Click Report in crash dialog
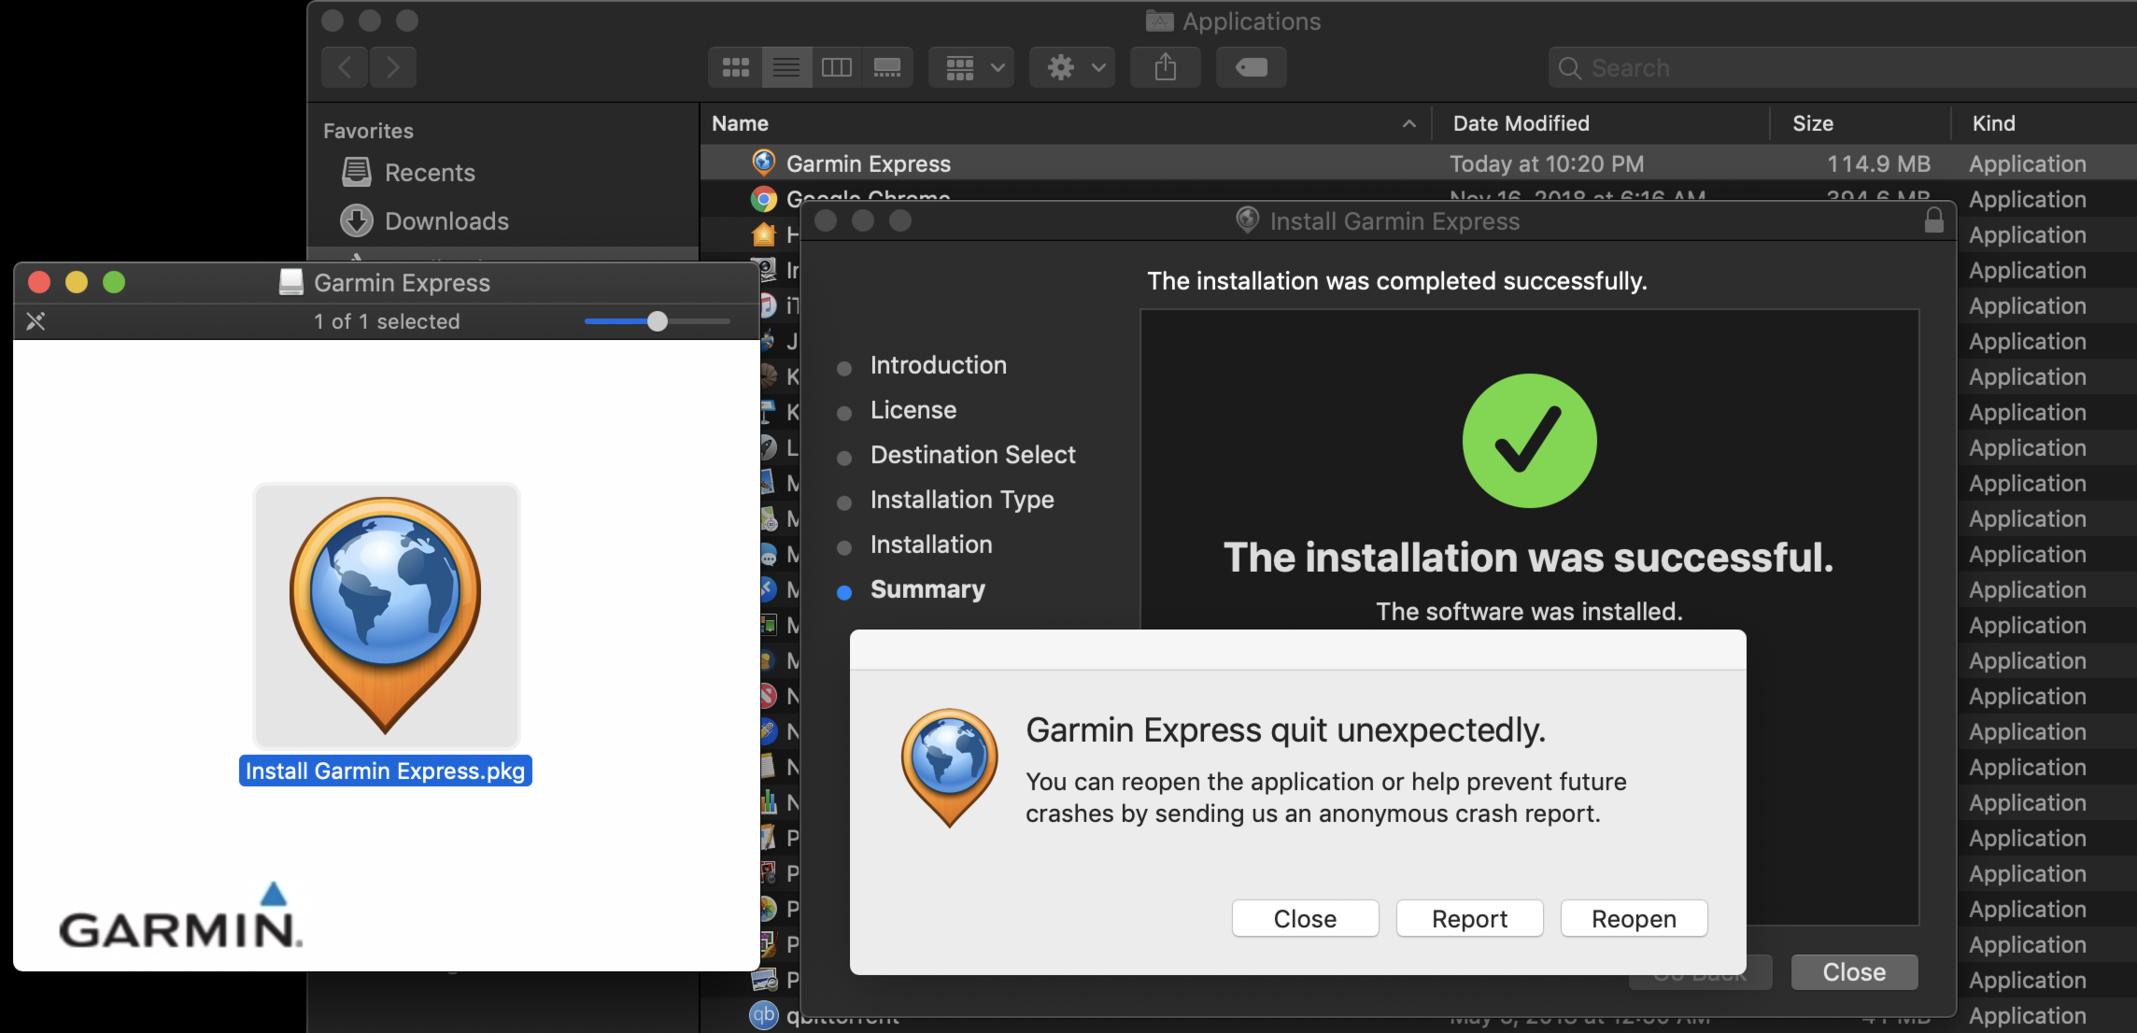The image size is (2137, 1033). pos(1469,918)
